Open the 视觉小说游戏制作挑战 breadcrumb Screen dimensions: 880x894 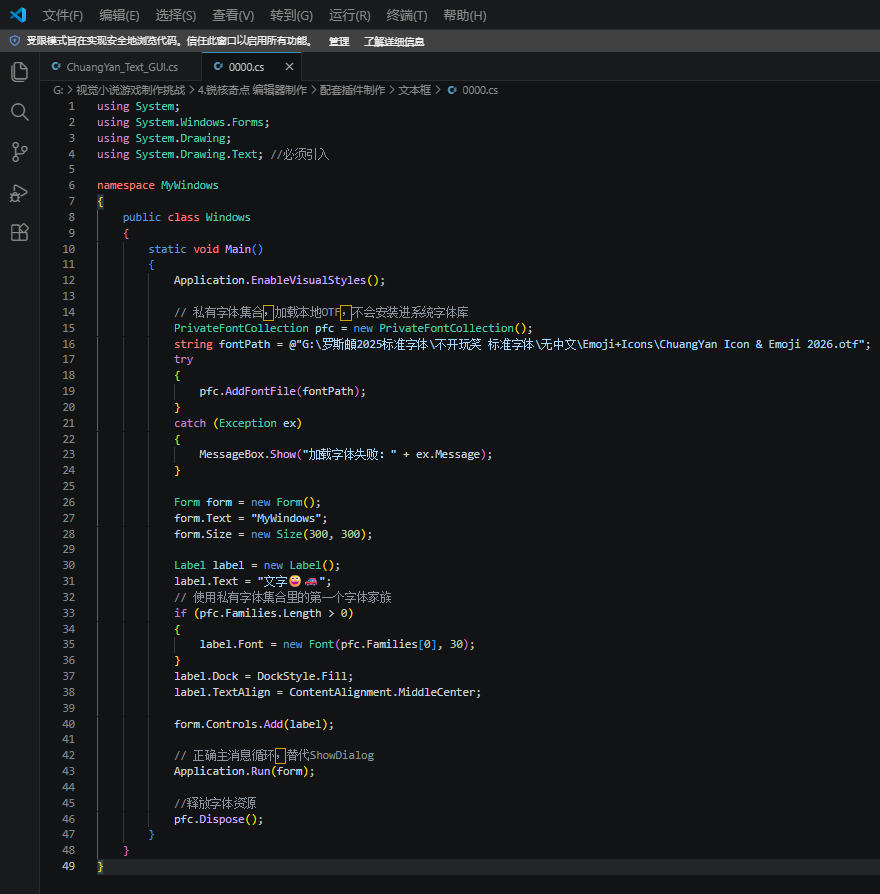pos(131,90)
